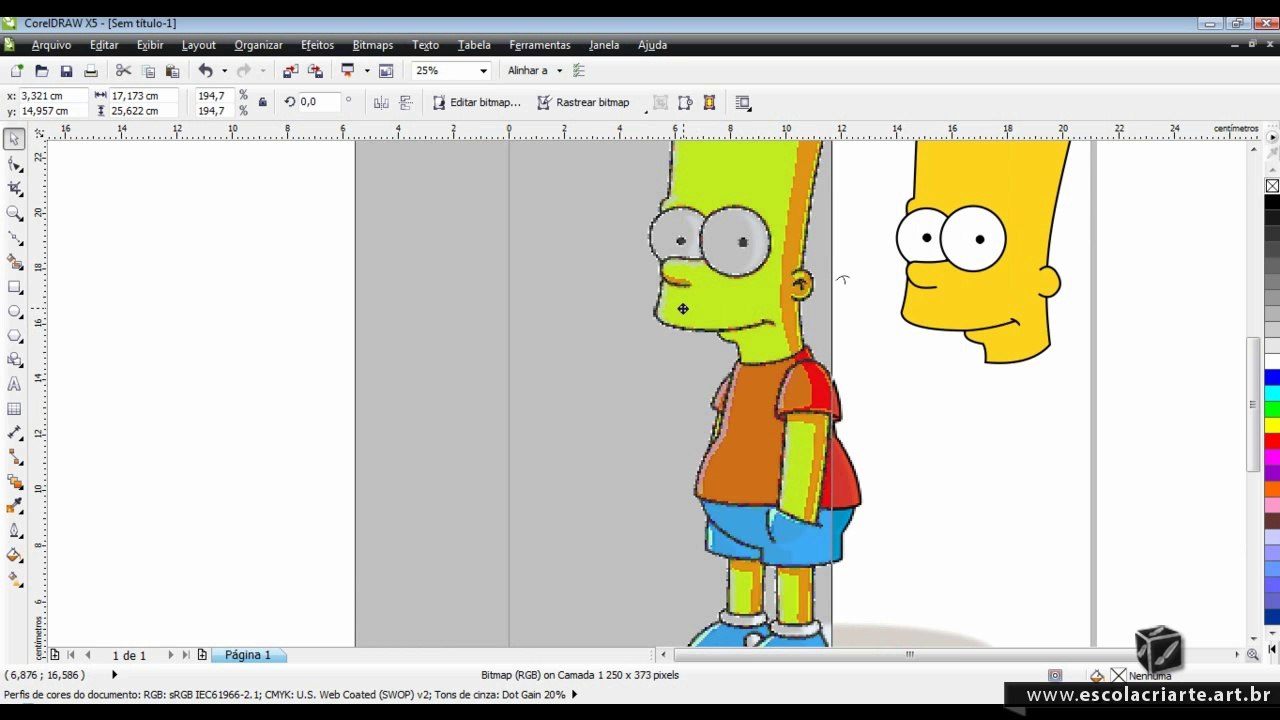This screenshot has width=1280, height=720.
Task: Open the undo history dropdown arrow
Action: pyautogui.click(x=224, y=71)
